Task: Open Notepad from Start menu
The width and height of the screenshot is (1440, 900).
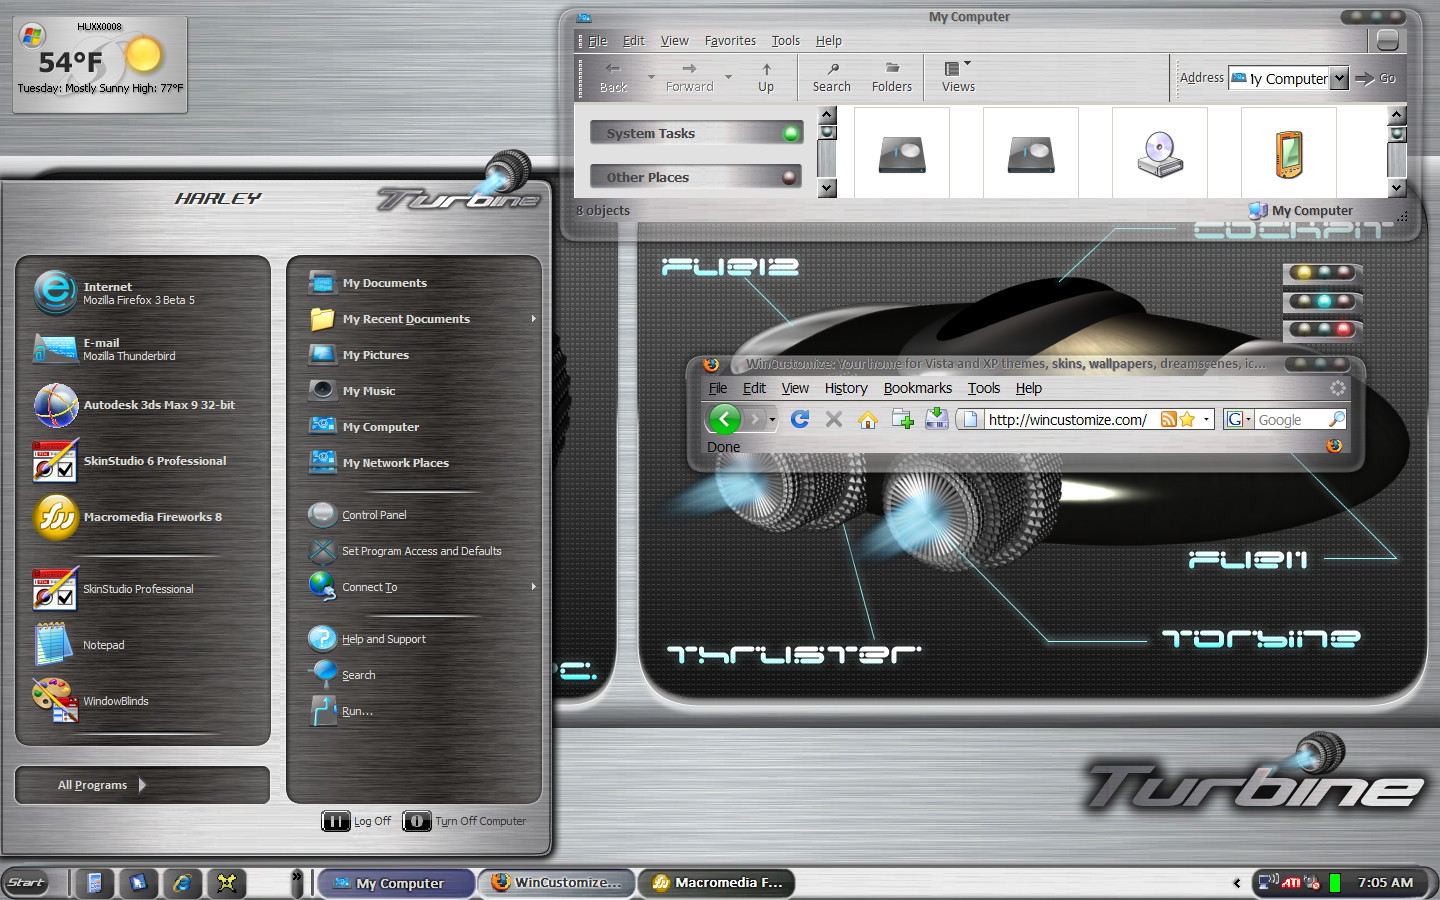Action: [143, 645]
